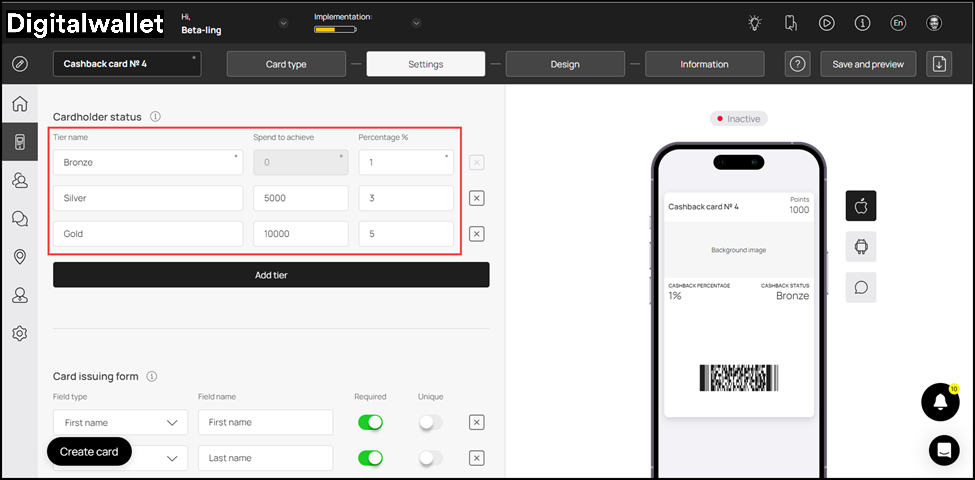The image size is (975, 480).
Task: Open the notifications bell
Action: tap(939, 401)
